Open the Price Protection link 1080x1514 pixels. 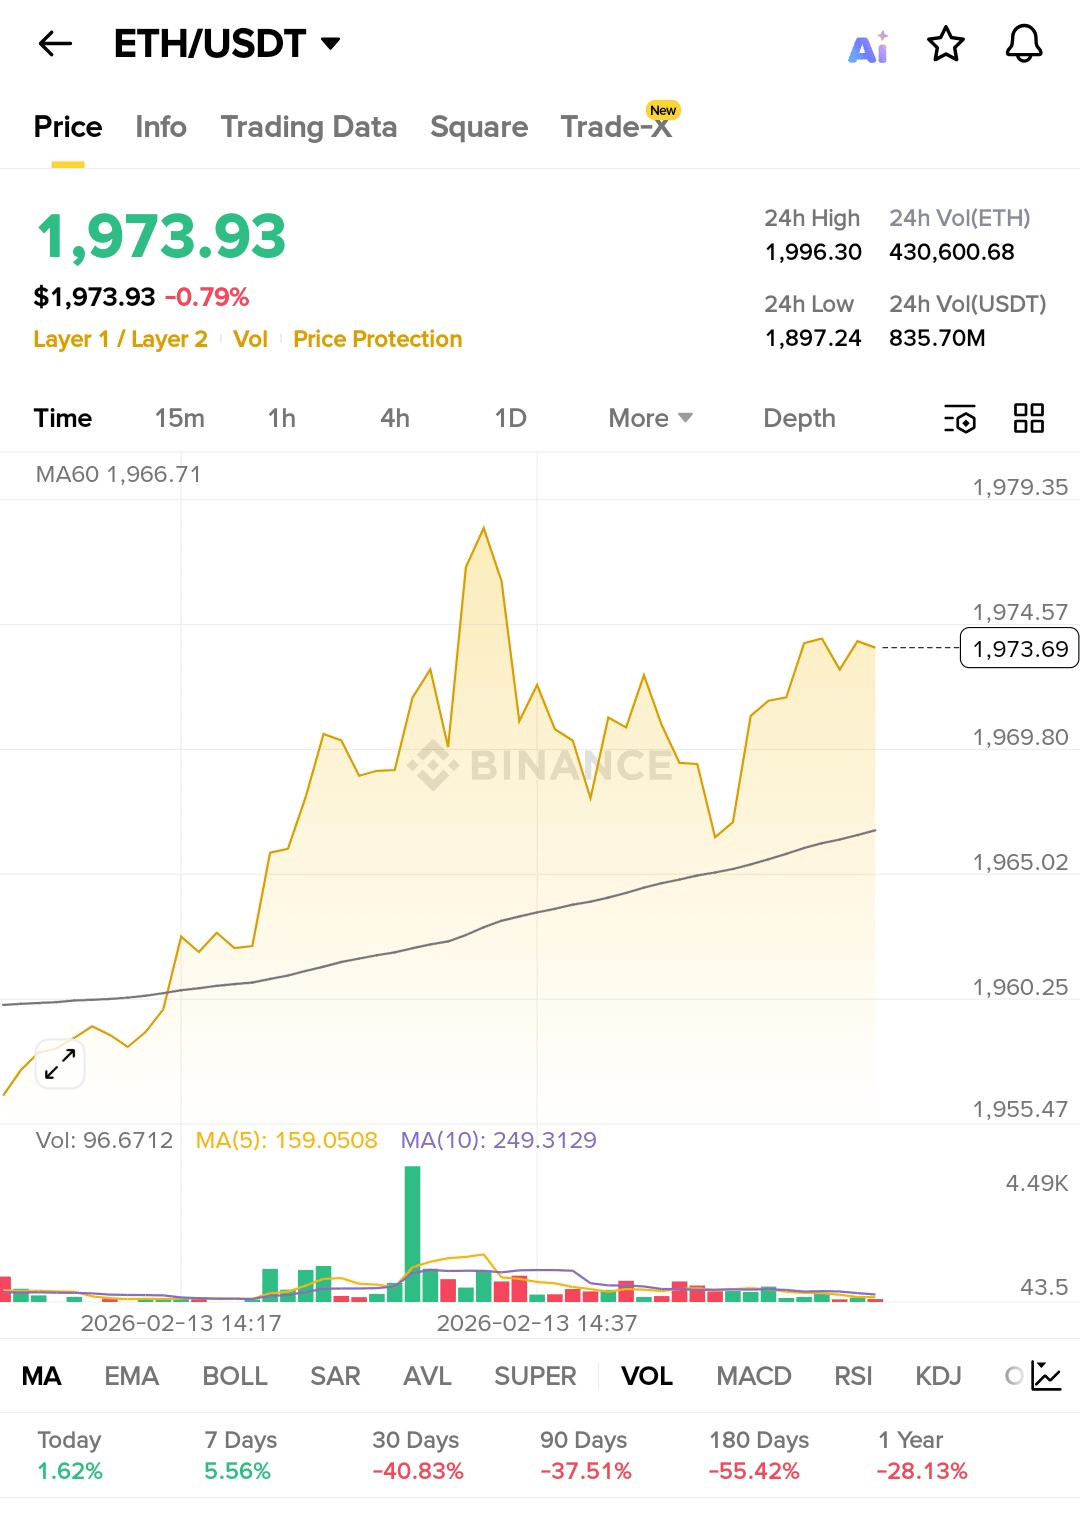coord(378,339)
